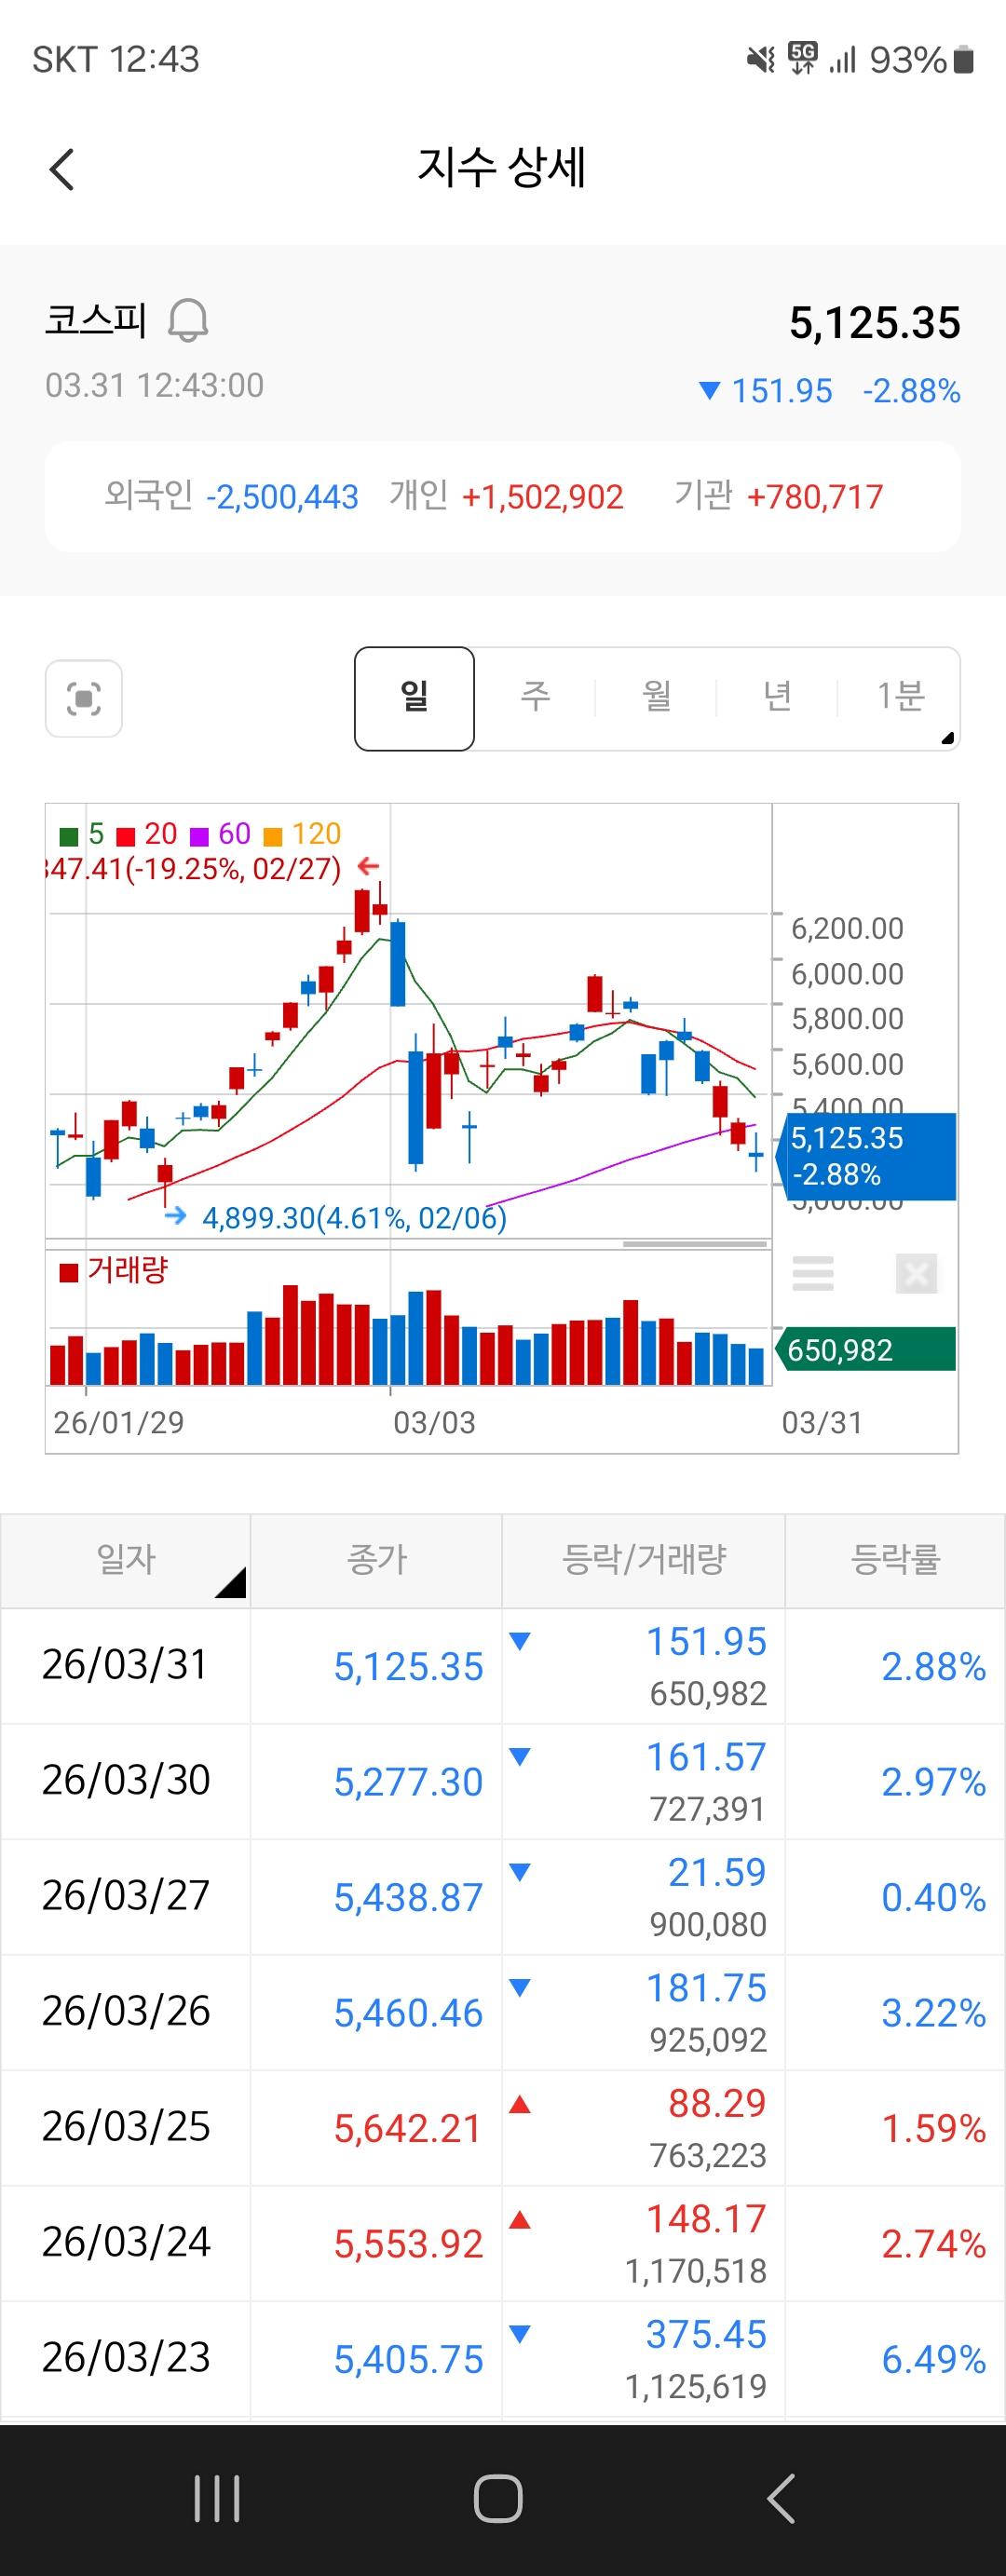Tap the chart menu hamburger icon
Screen dimensions: 1006x2576
(812, 1273)
